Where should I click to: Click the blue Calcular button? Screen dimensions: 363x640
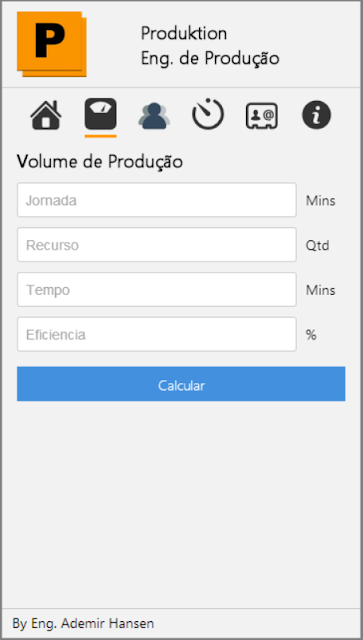[181, 384]
